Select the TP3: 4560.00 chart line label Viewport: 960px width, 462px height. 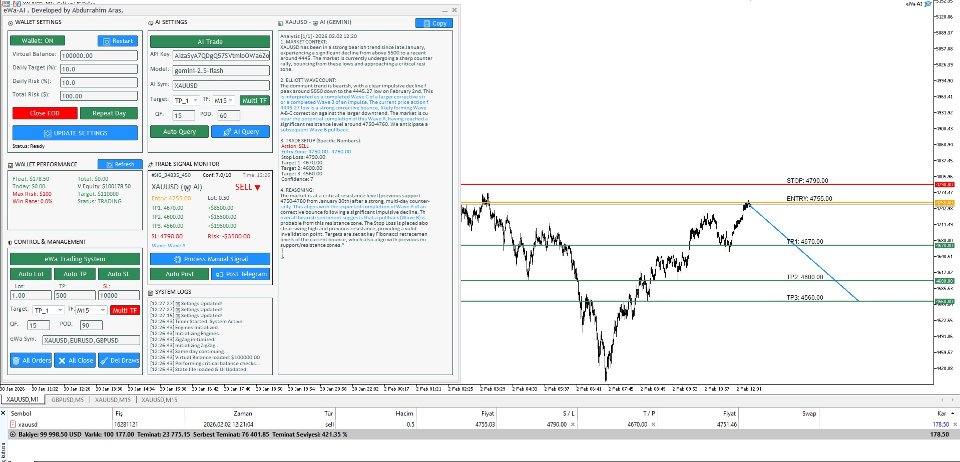pyautogui.click(x=804, y=297)
